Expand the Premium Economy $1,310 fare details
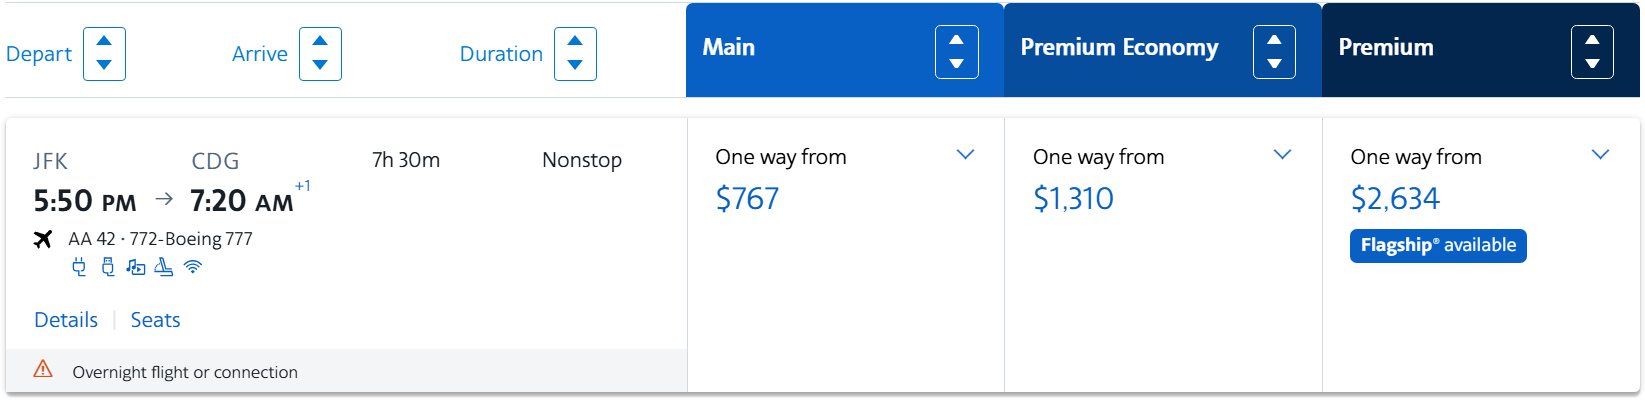The image size is (1645, 407). pos(1282,155)
